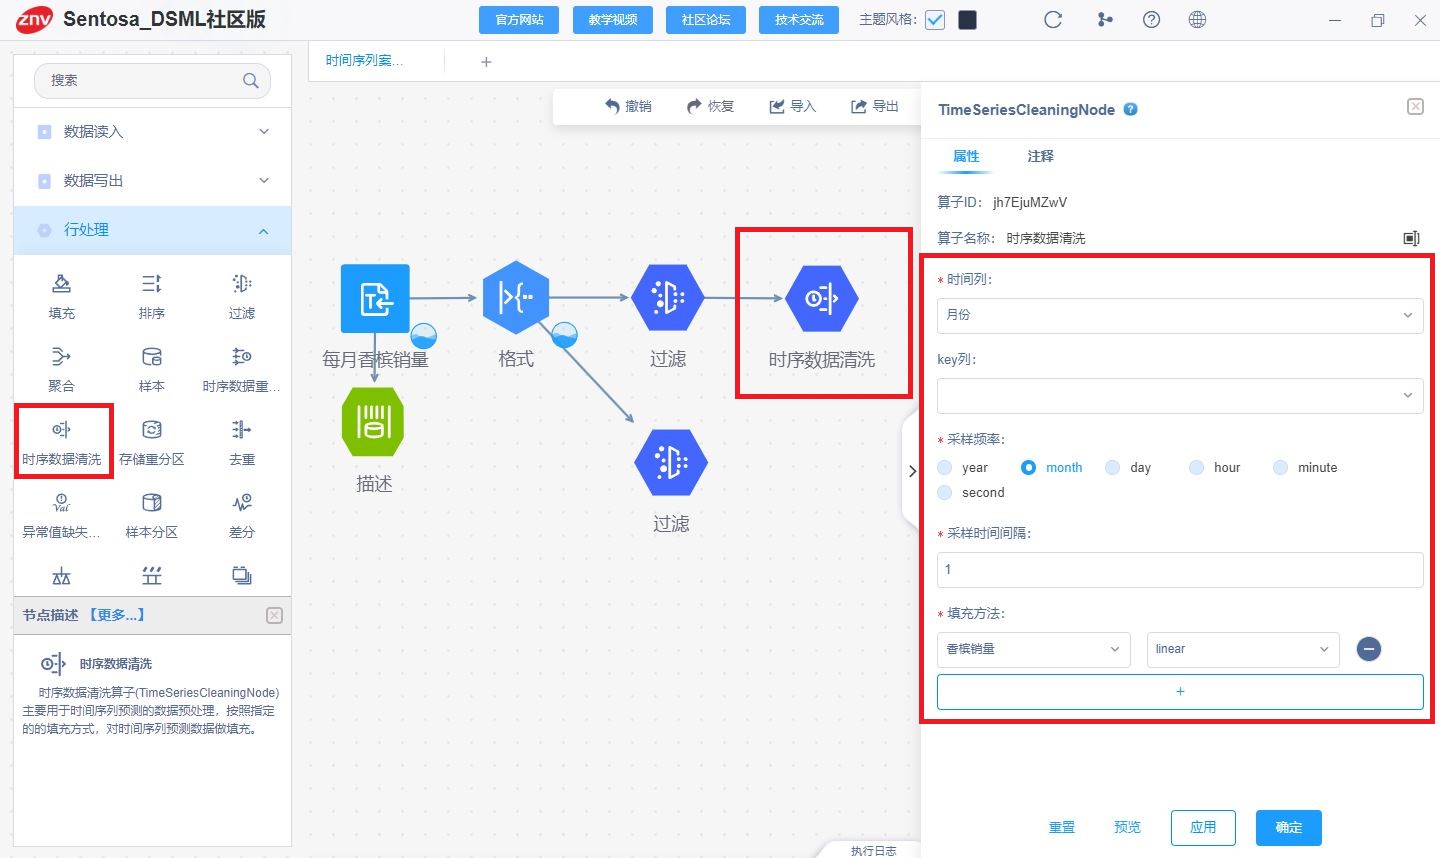Select the year sampling frequency

[945, 467]
